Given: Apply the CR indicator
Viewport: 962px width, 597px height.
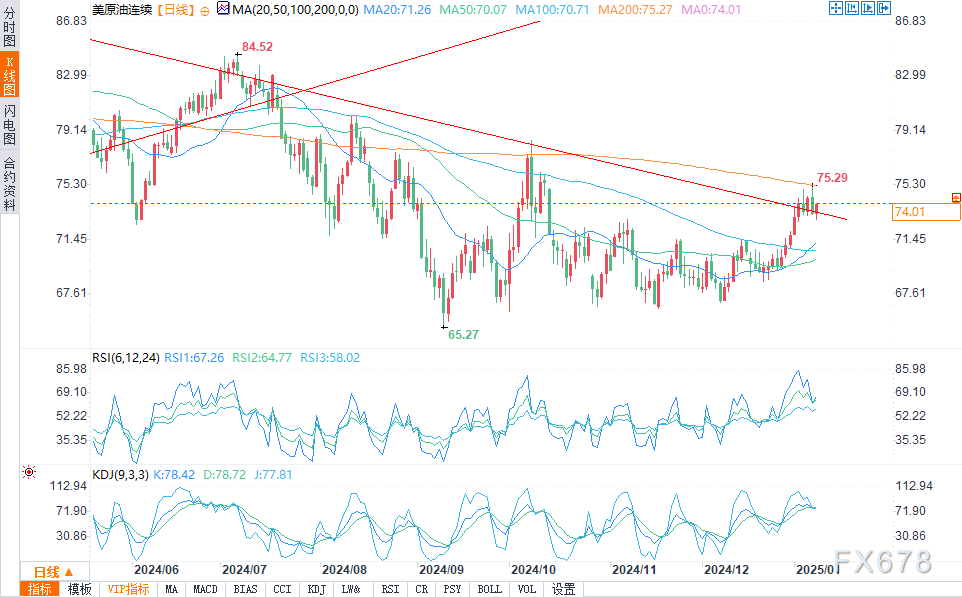Looking at the screenshot, I should [421, 589].
